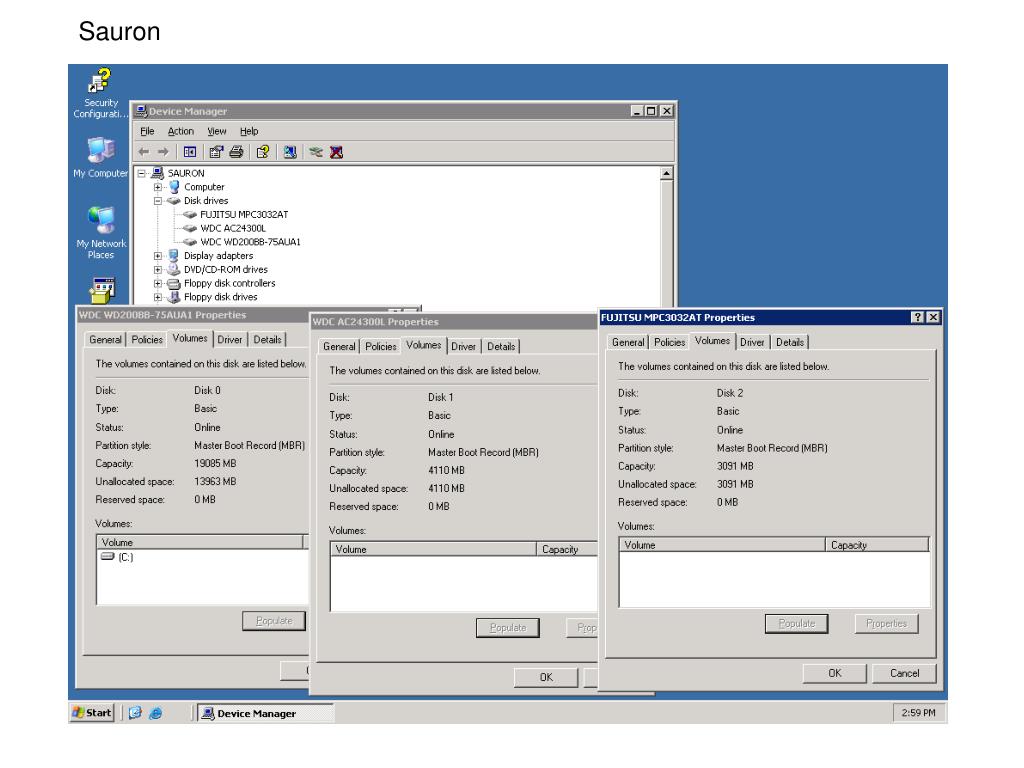Switch to Policies tab in FUJITSU MPC3032AT Properties
1024x768 pixels.
pos(669,342)
